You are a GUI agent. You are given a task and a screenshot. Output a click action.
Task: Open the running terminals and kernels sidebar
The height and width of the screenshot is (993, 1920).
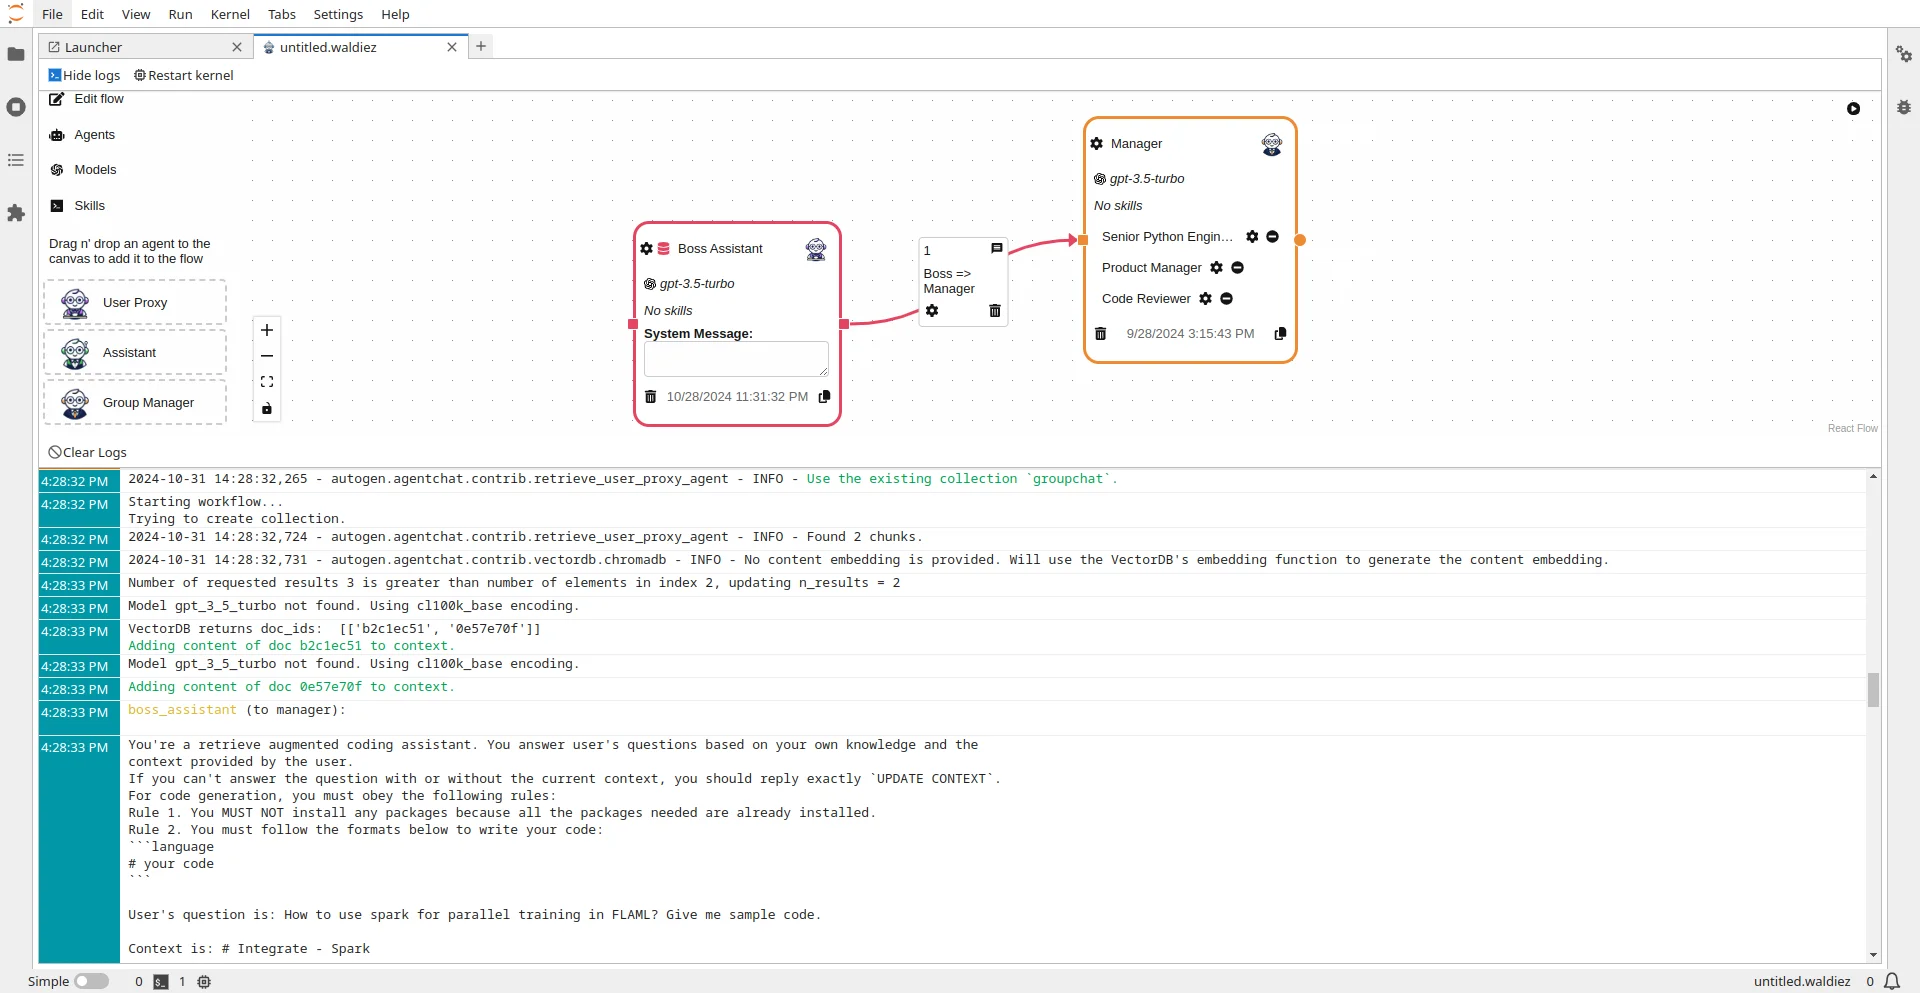16,107
